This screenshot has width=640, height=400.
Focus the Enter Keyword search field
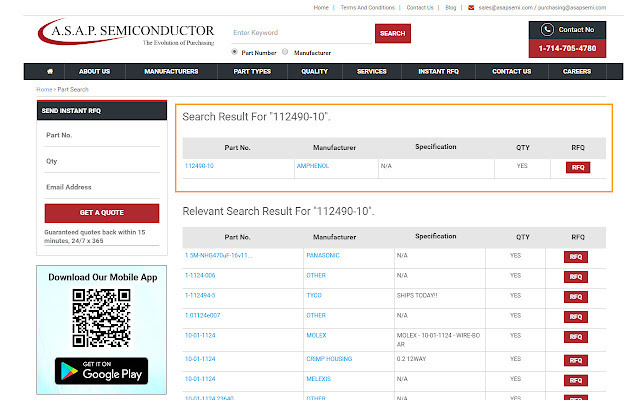(302, 33)
